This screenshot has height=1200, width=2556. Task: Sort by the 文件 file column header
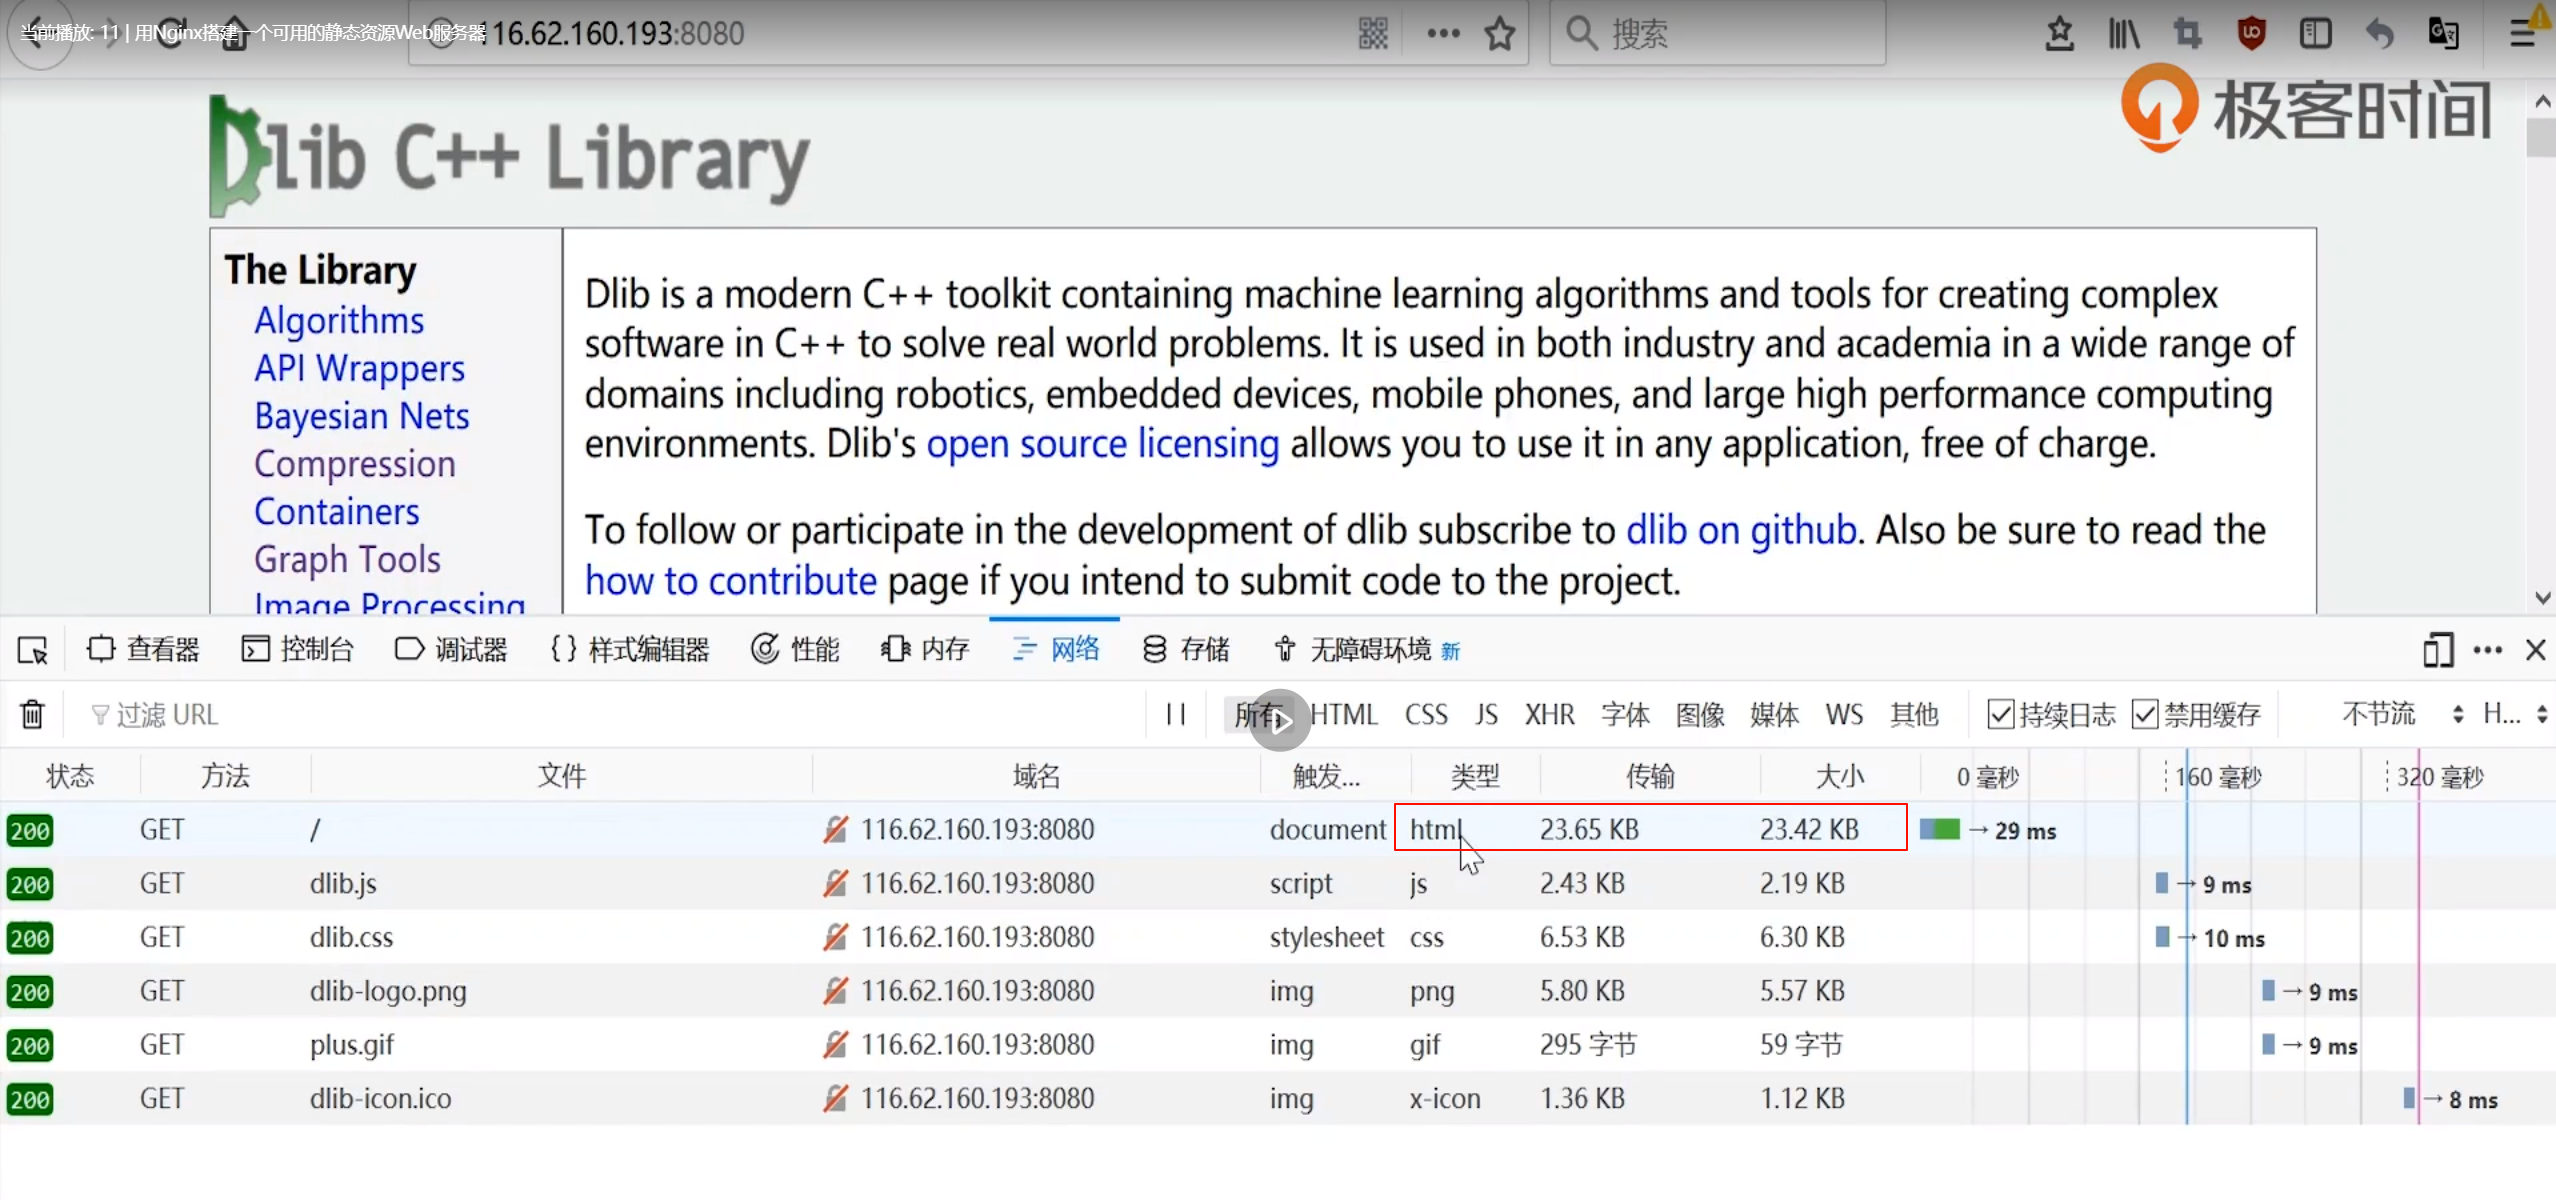tap(561, 776)
